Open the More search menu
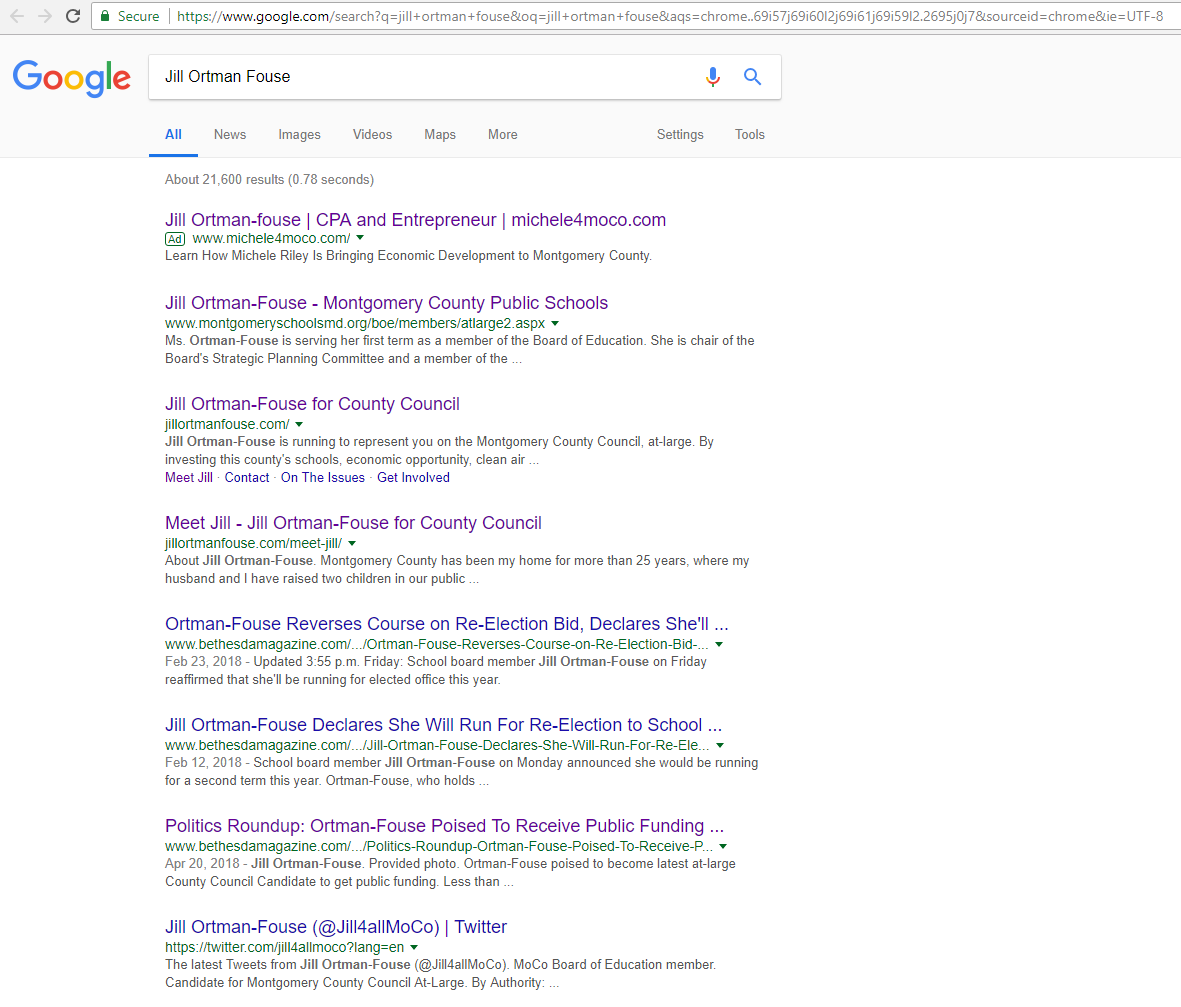 click(x=502, y=135)
